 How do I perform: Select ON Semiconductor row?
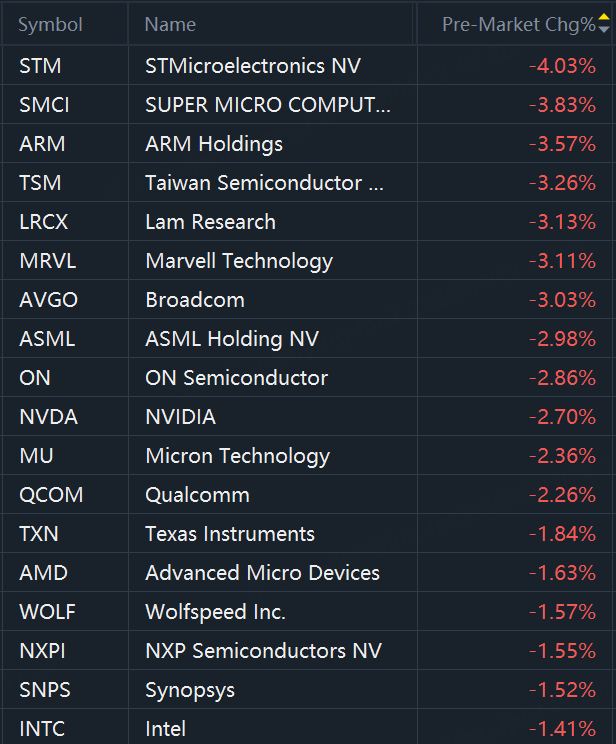(236, 378)
